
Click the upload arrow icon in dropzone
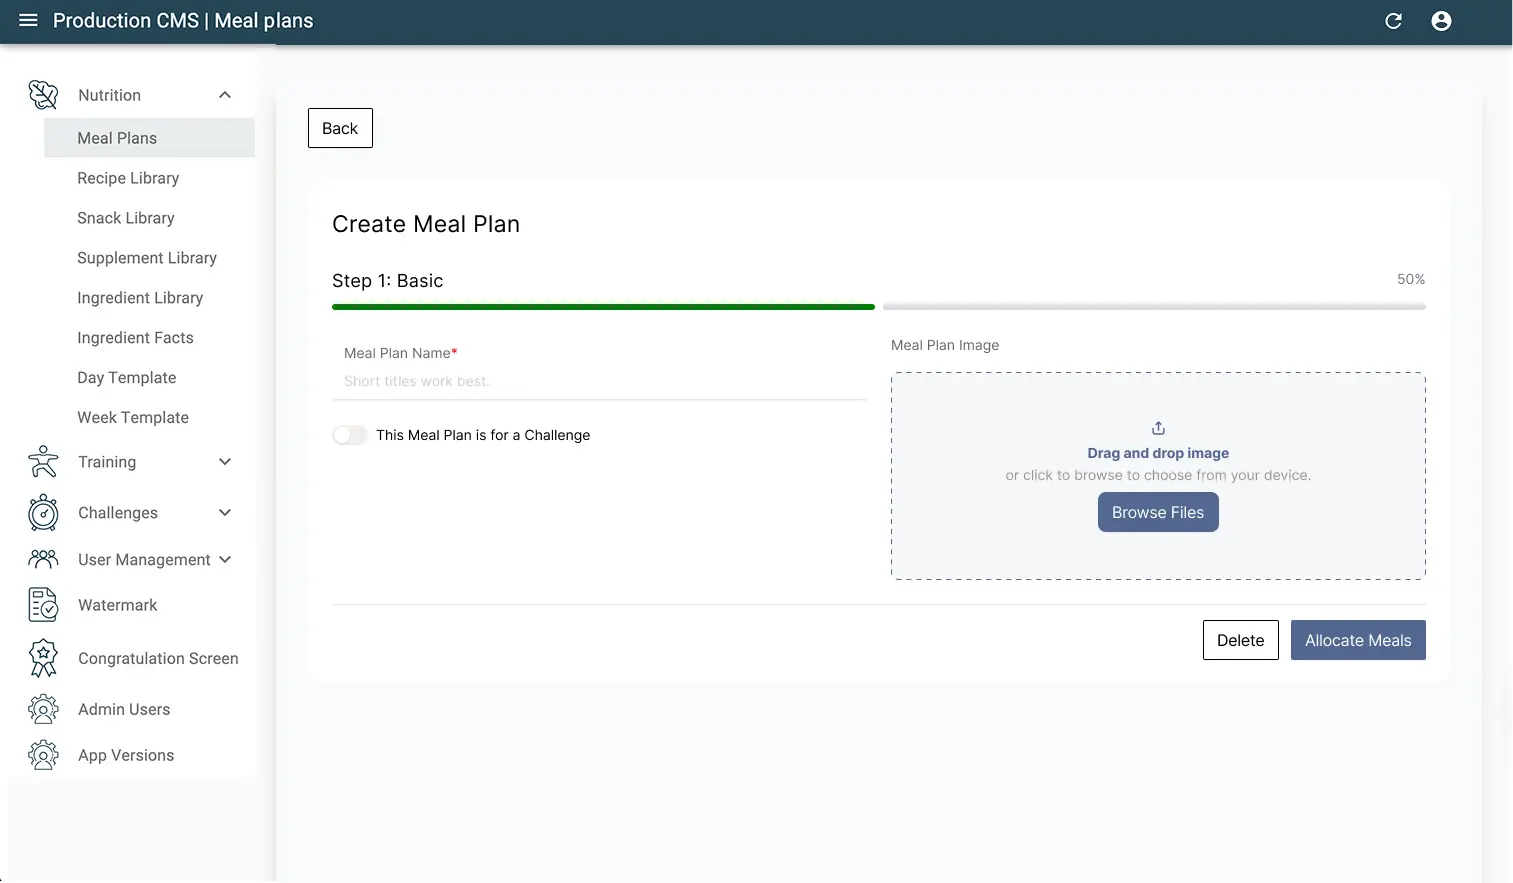1158,428
